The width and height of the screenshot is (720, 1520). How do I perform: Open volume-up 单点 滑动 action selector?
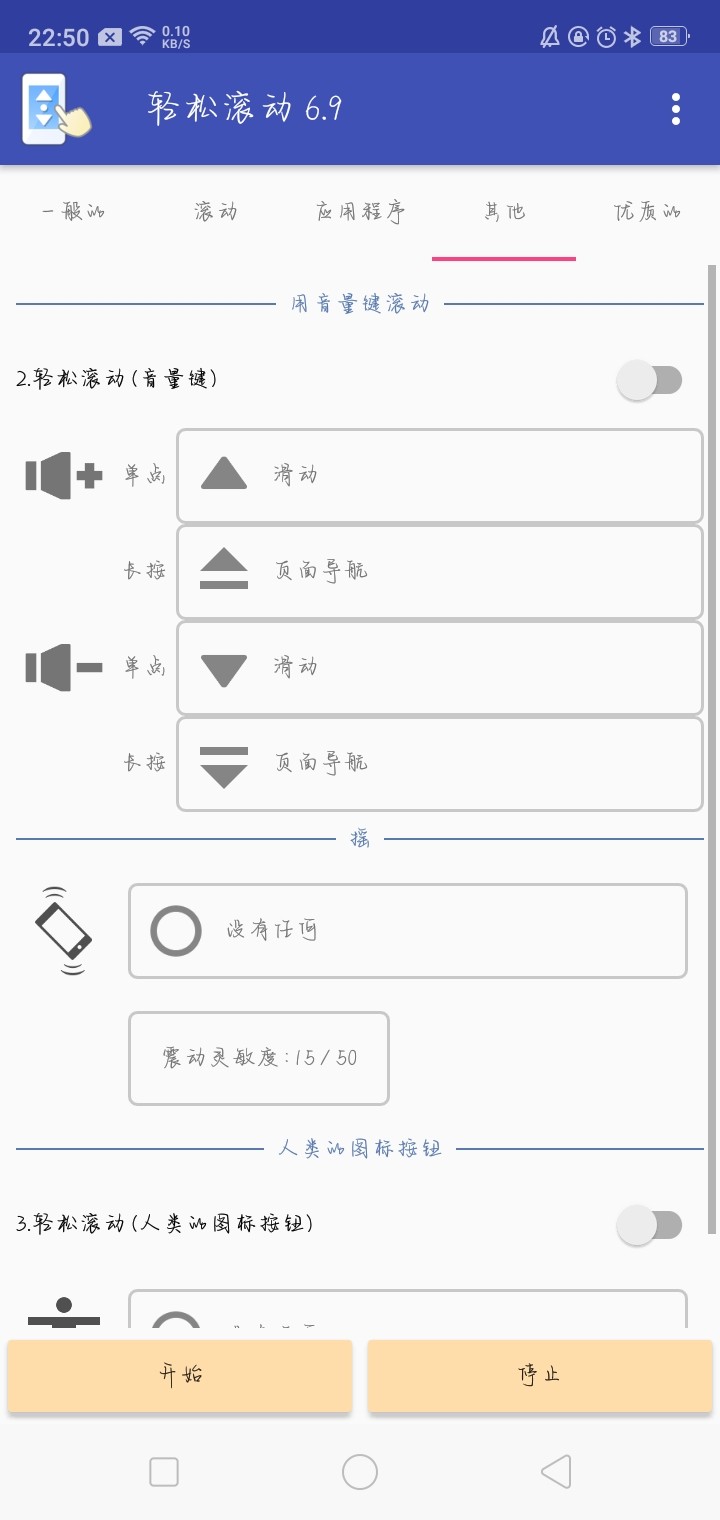[440, 476]
